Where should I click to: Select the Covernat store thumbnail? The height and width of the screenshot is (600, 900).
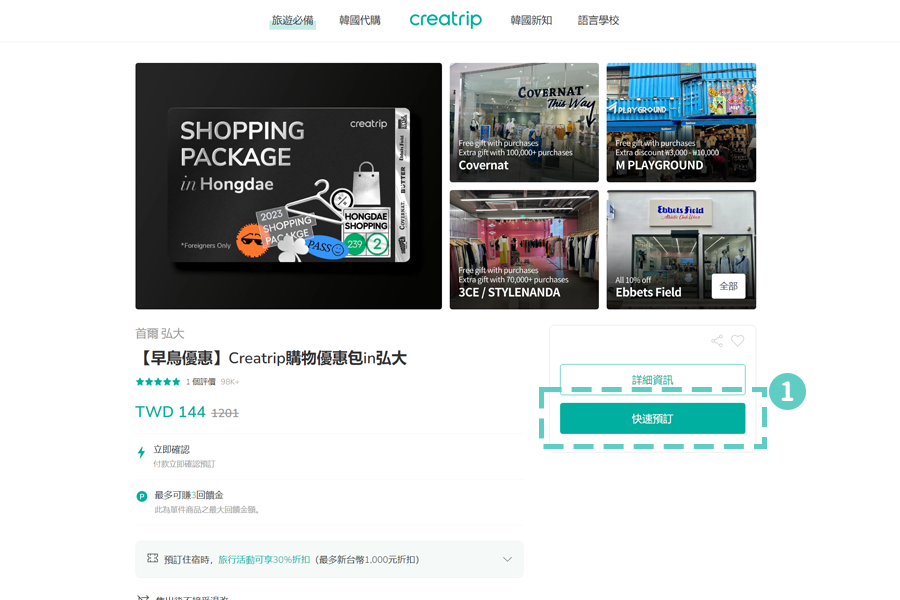point(524,122)
